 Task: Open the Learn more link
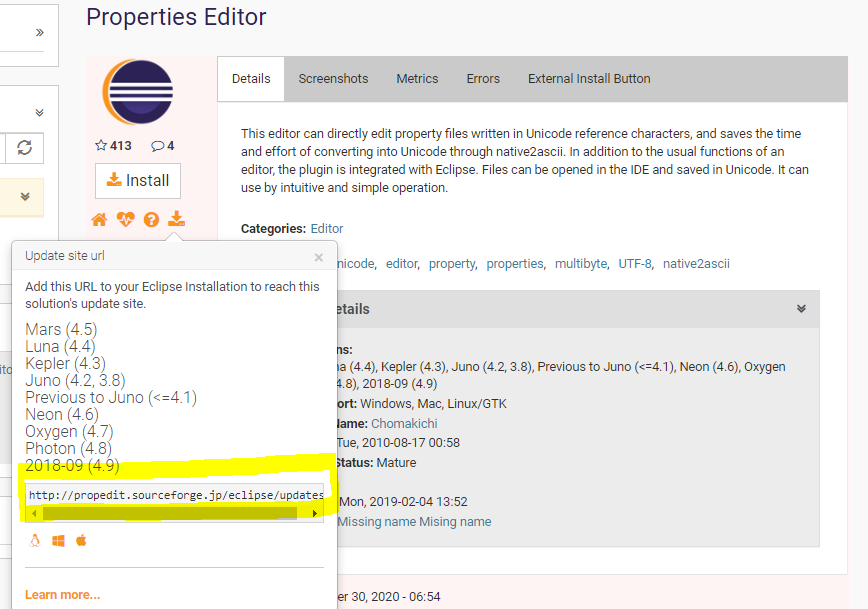click(63, 595)
